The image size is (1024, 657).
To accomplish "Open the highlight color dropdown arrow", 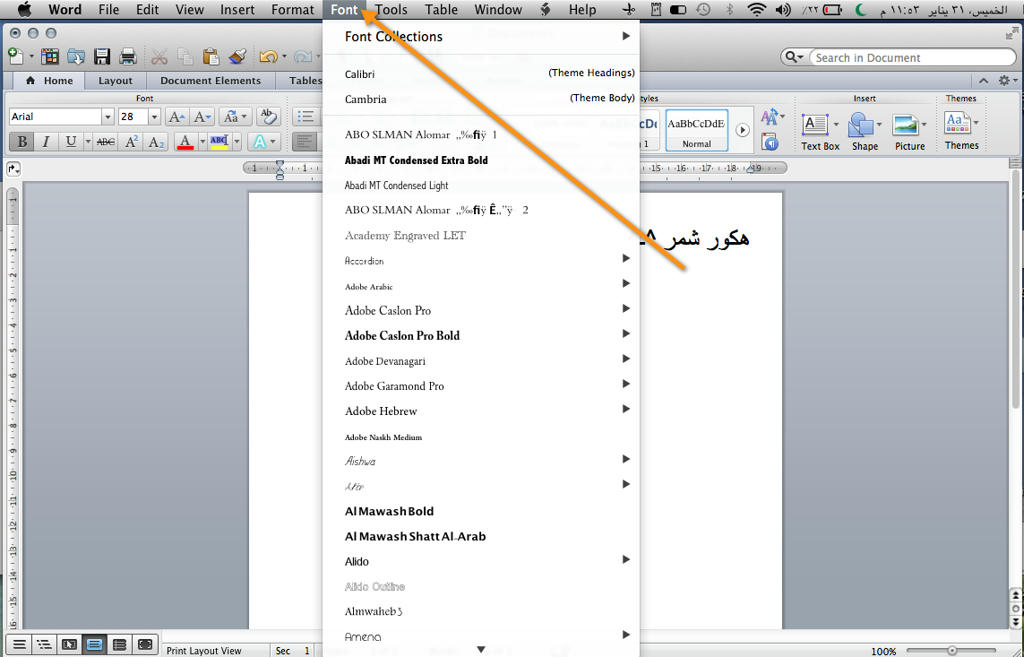I will click(237, 142).
